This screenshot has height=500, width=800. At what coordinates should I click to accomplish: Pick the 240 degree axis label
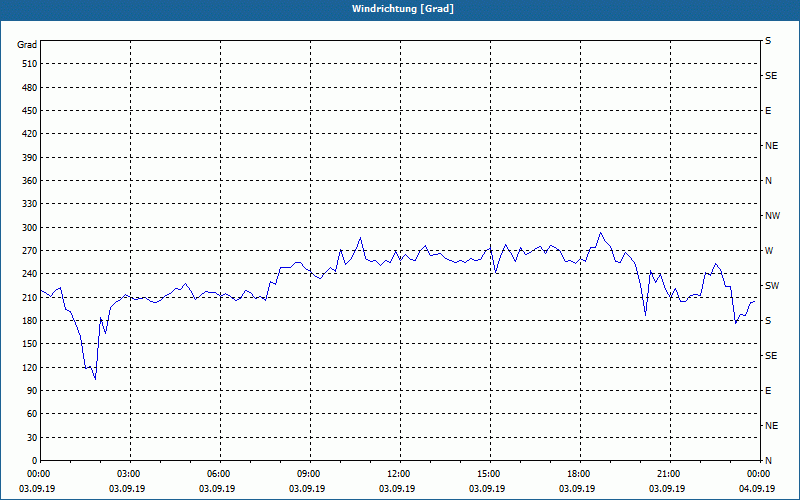(x=30, y=274)
